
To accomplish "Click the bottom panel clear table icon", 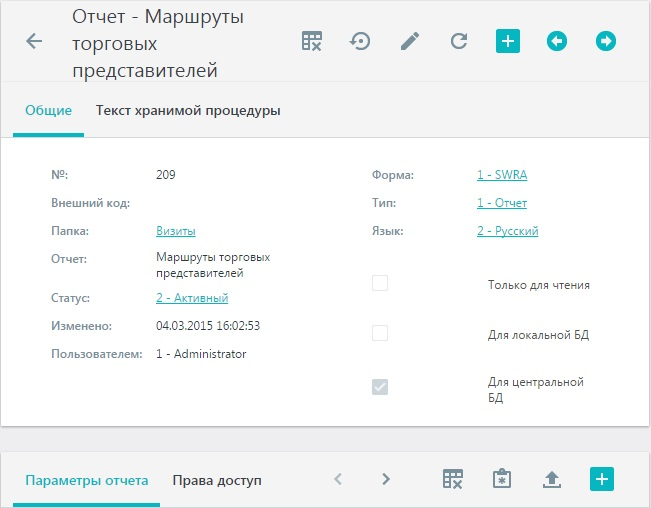I will [x=453, y=479].
